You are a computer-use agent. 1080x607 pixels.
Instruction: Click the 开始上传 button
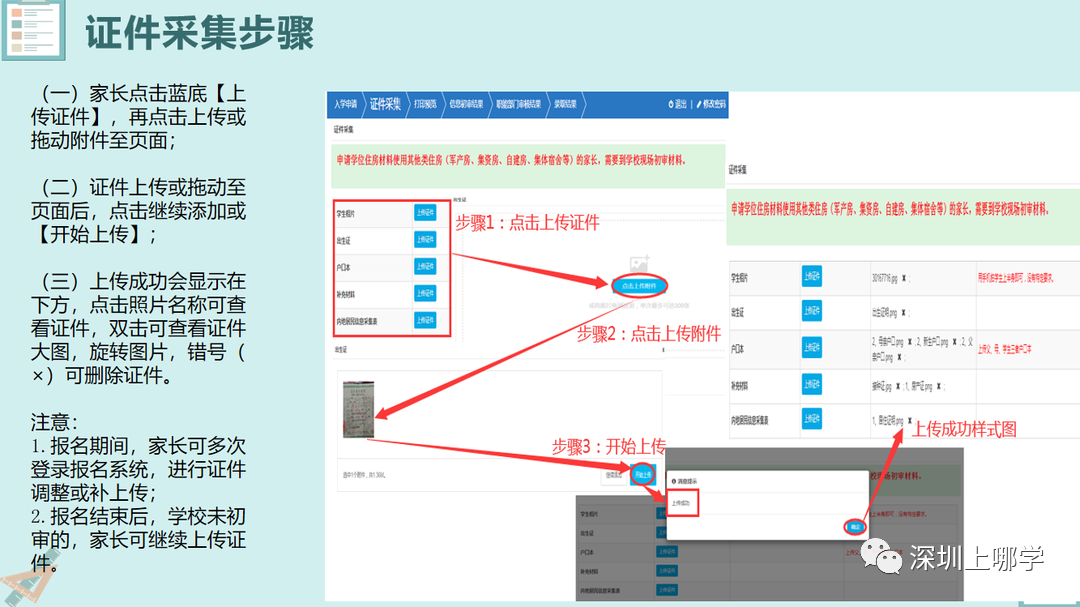pos(642,474)
